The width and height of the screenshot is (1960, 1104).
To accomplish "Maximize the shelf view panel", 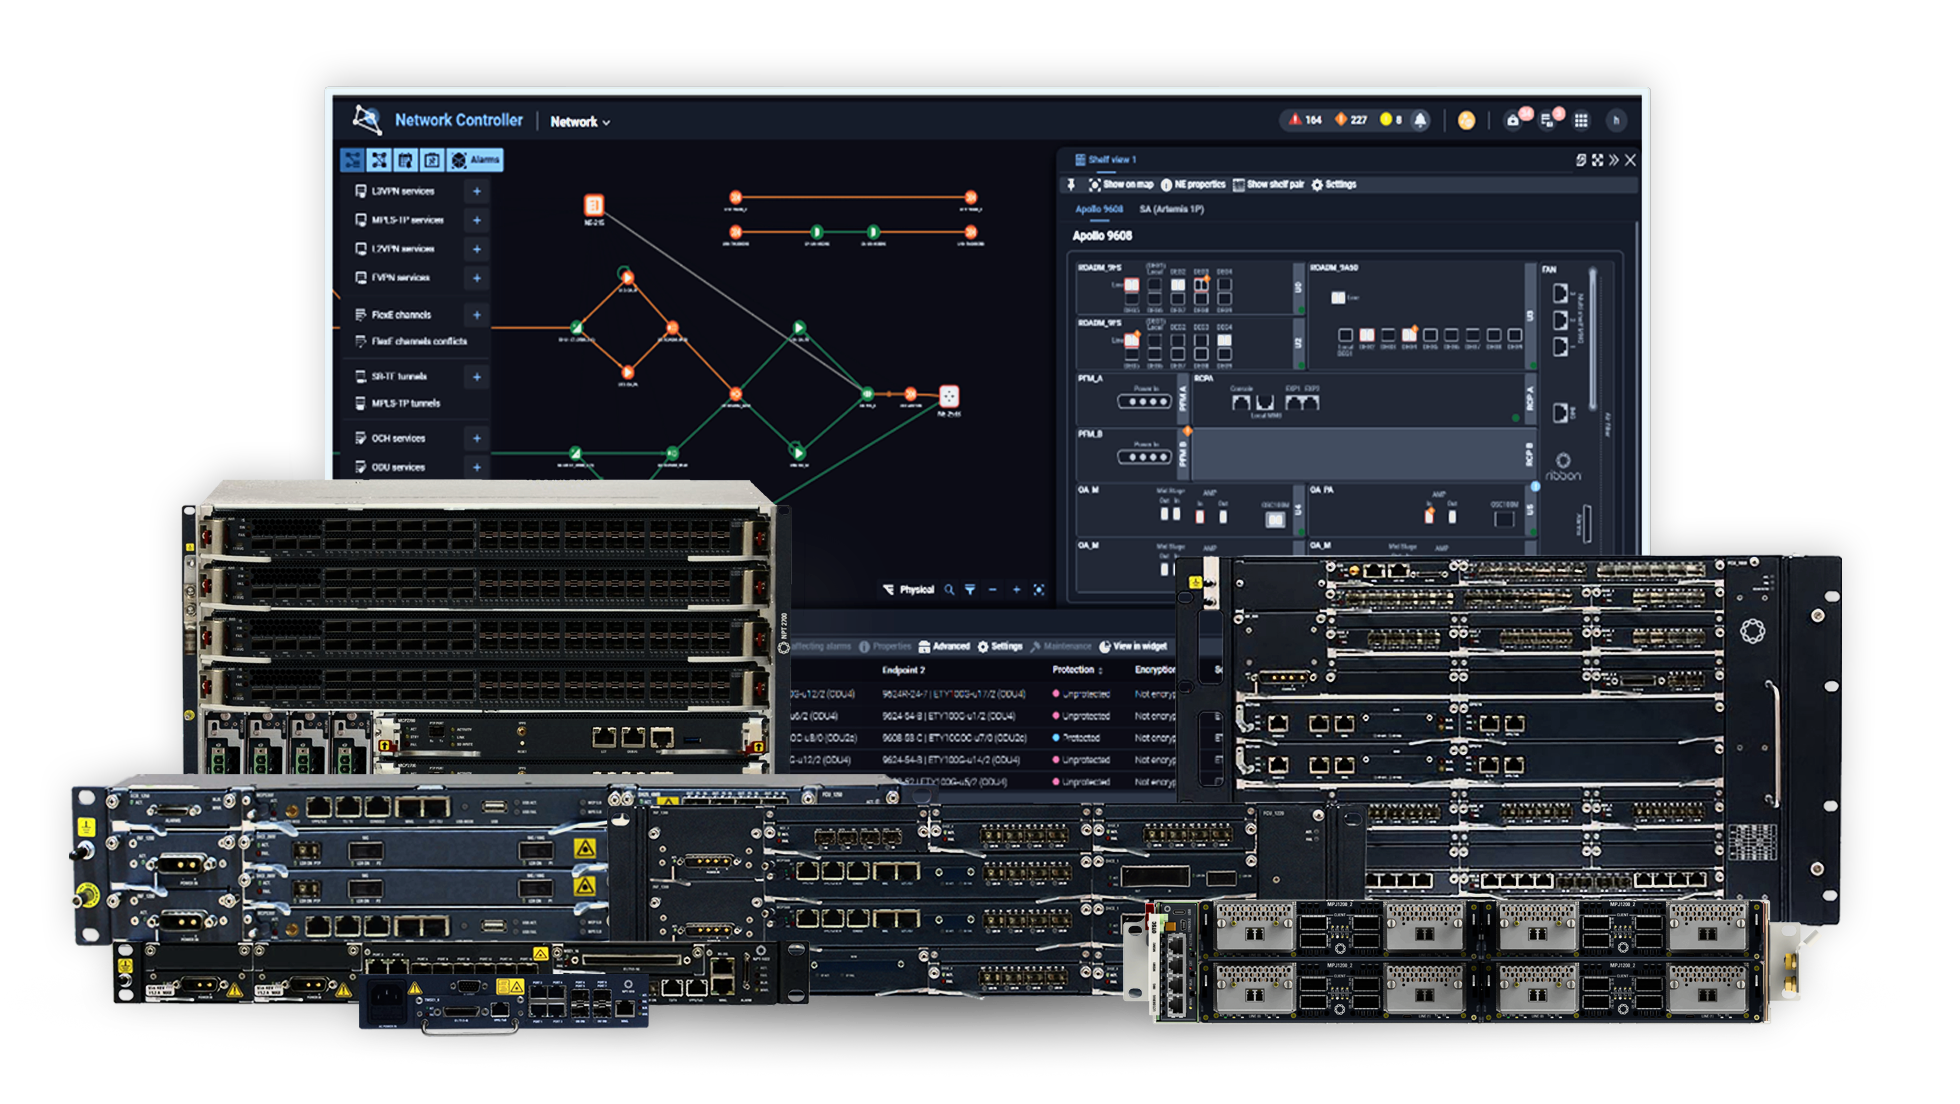I will (x=1597, y=160).
